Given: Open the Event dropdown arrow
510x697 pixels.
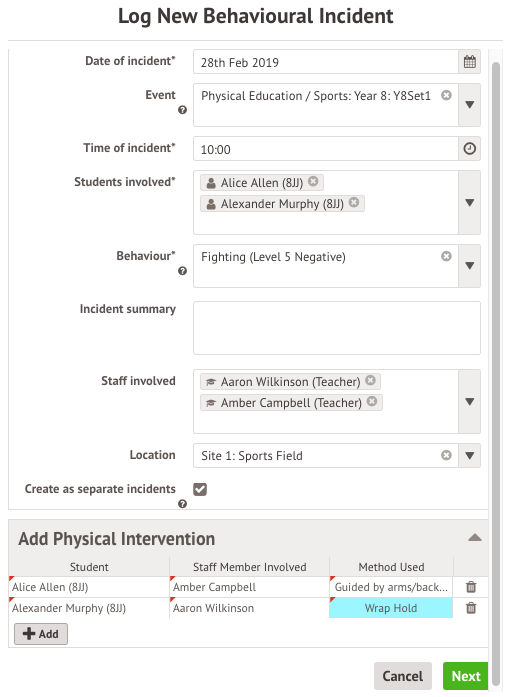Looking at the screenshot, I should coord(470,105).
